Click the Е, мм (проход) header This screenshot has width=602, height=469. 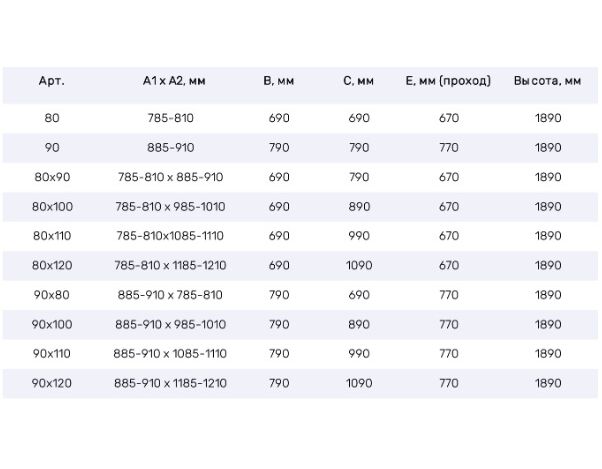(448, 81)
